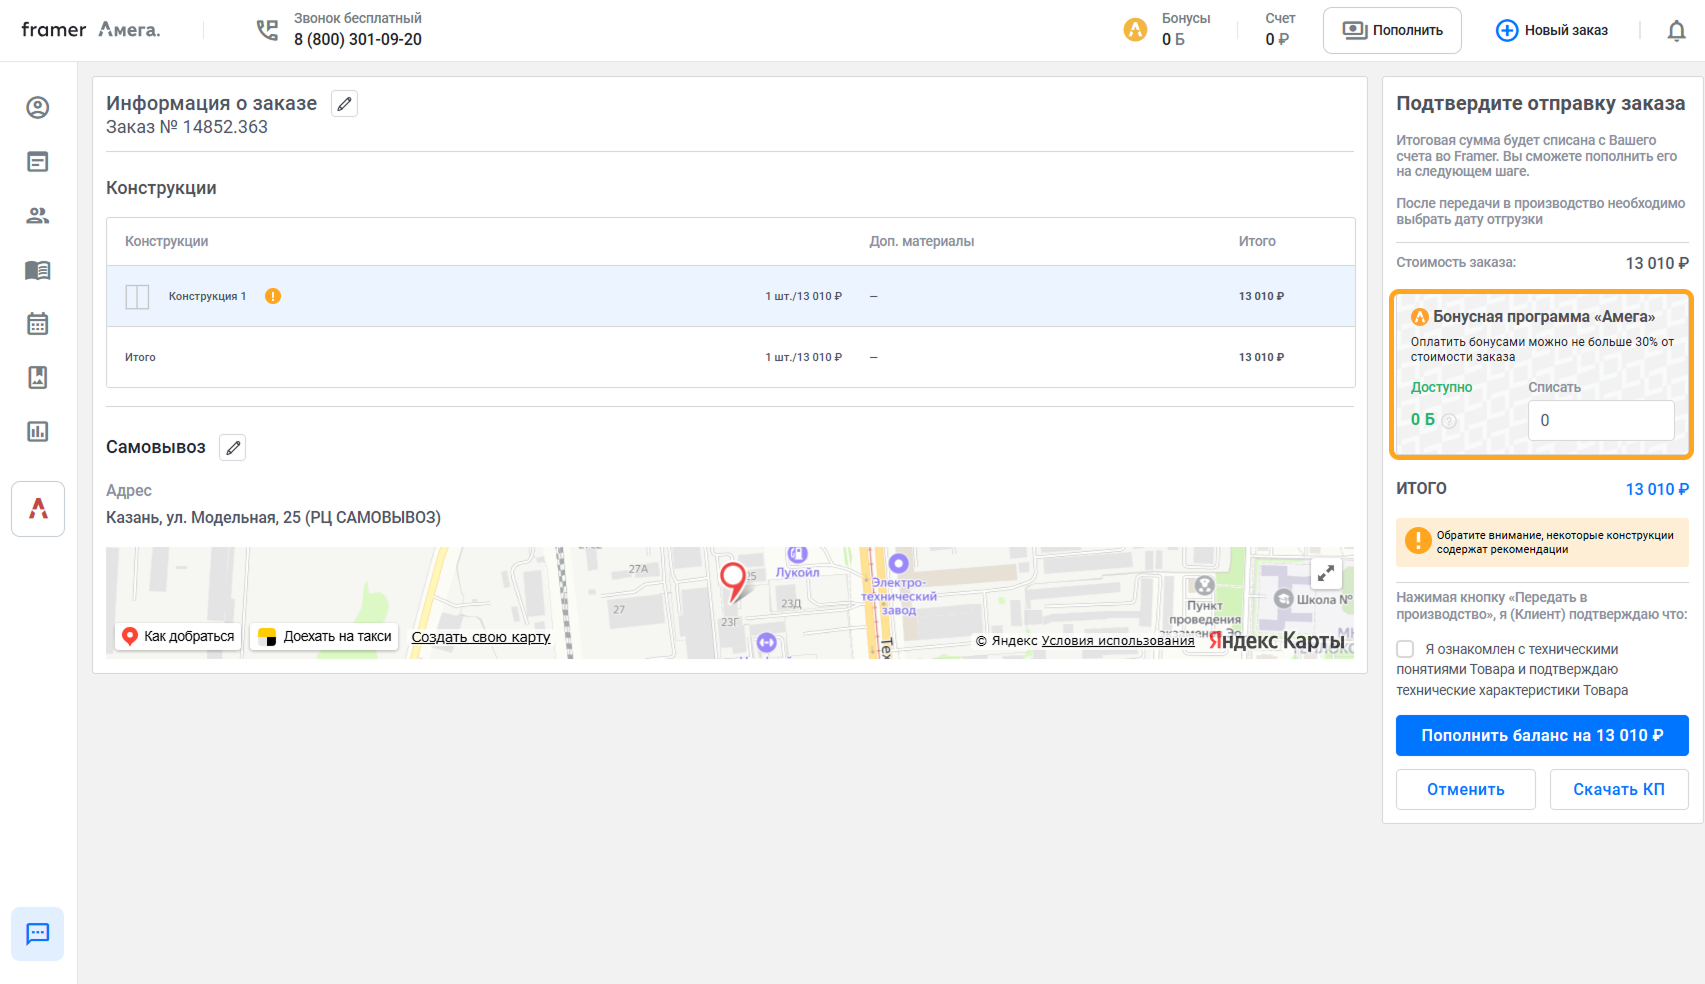
Task: Open the user profile sidebar icon
Action: coord(38,108)
